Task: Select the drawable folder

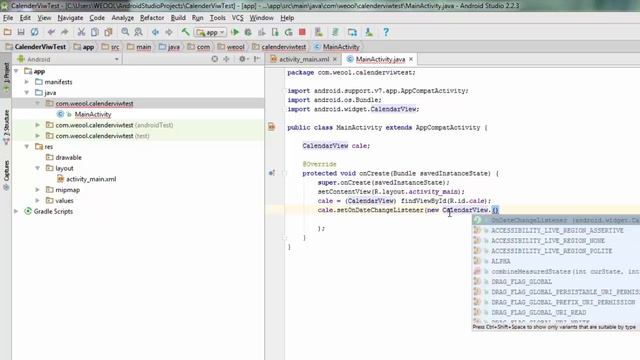Action: [68, 157]
